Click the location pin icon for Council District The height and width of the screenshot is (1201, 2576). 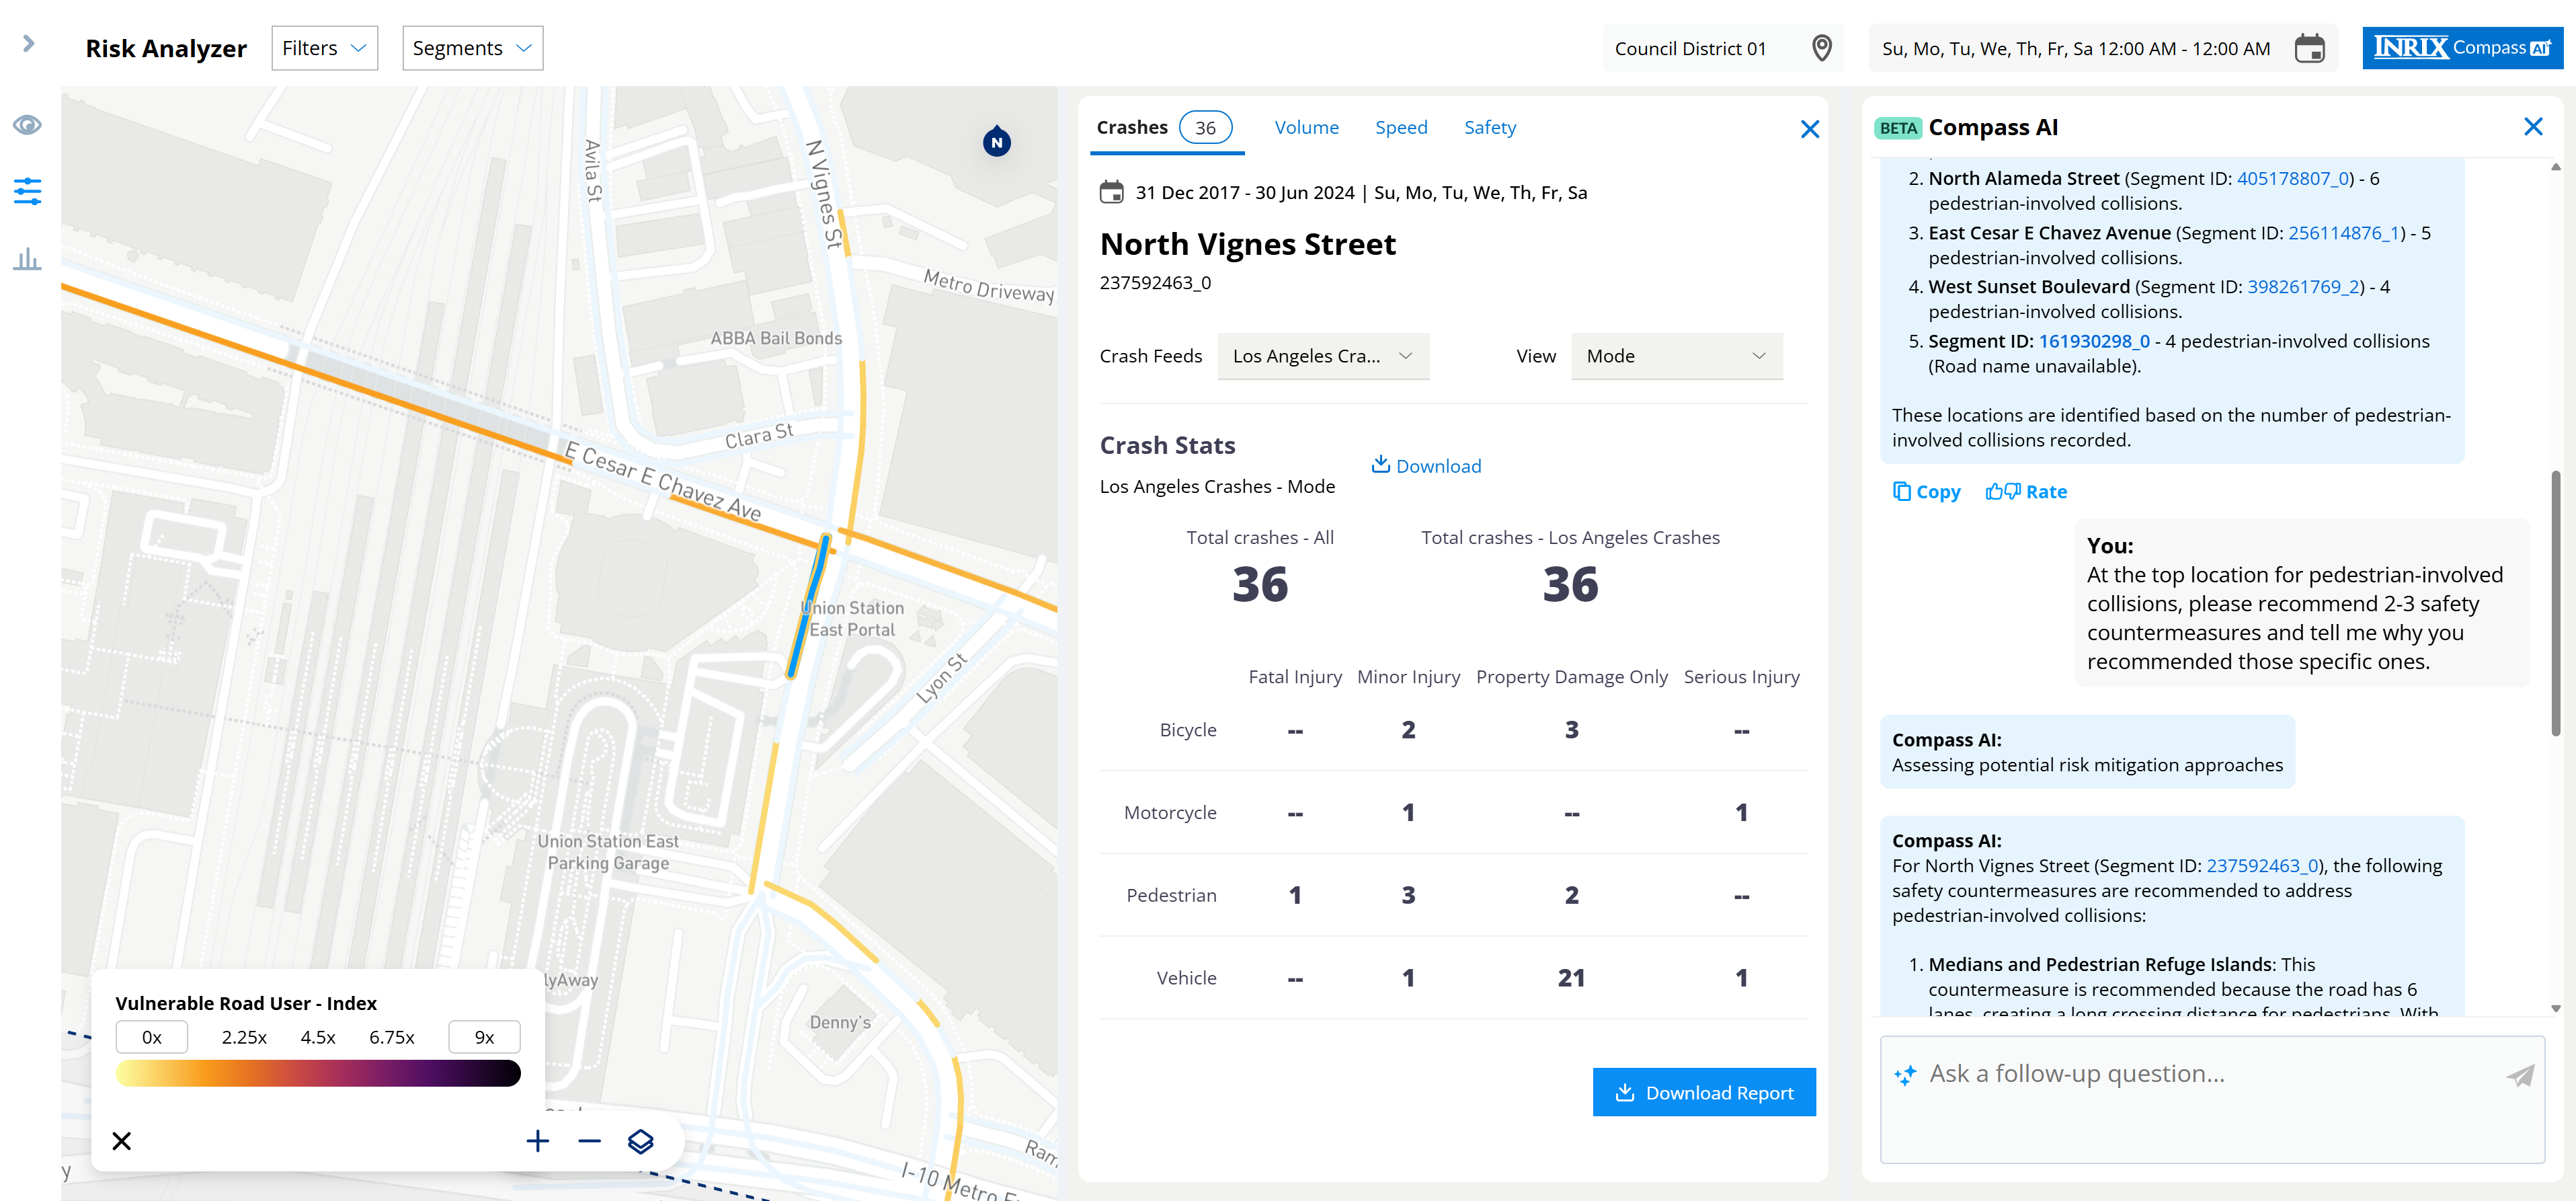click(x=1821, y=48)
